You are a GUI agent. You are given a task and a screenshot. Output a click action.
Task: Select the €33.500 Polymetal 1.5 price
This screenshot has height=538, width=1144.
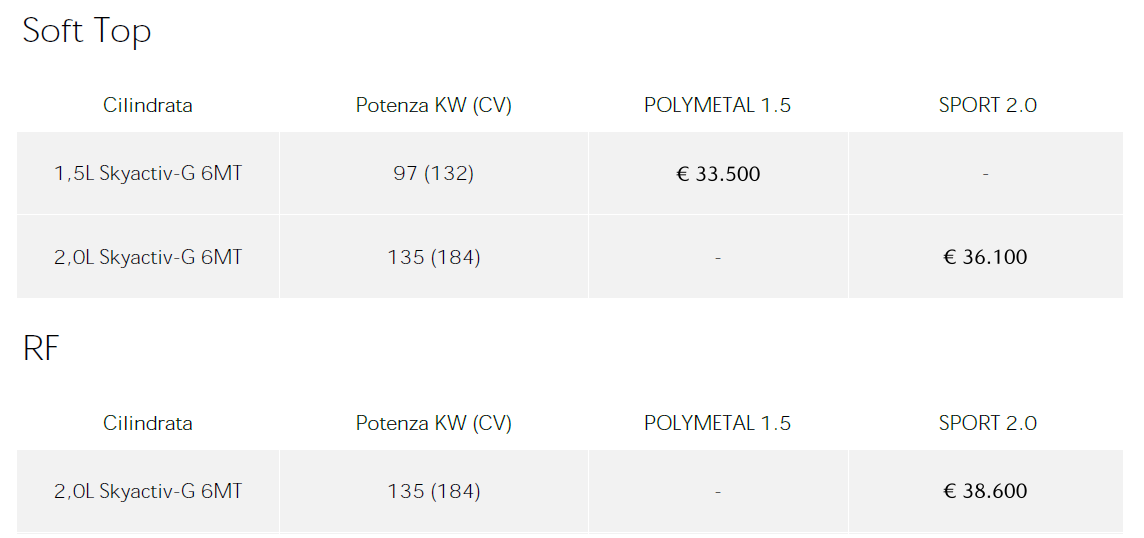718,174
